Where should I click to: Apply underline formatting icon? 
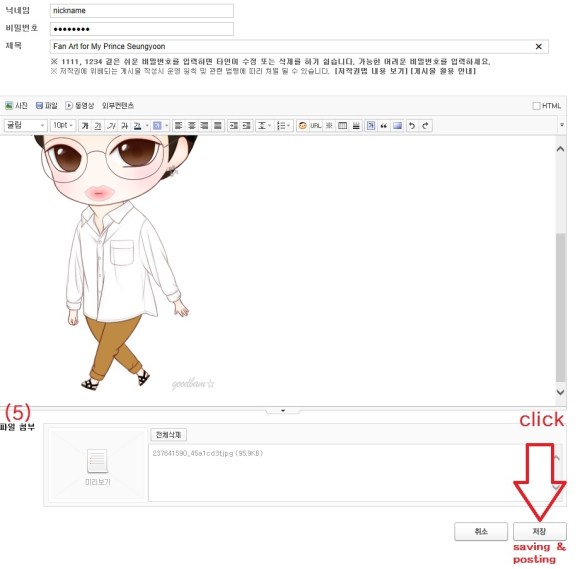tap(98, 126)
